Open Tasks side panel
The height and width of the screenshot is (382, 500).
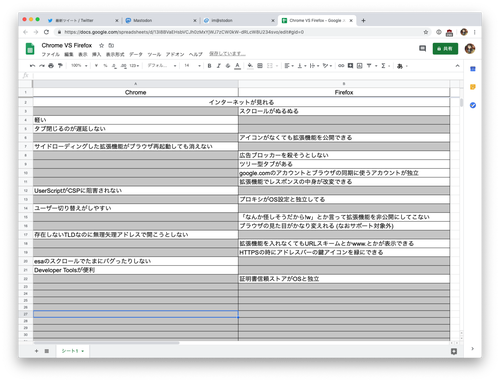click(x=473, y=105)
